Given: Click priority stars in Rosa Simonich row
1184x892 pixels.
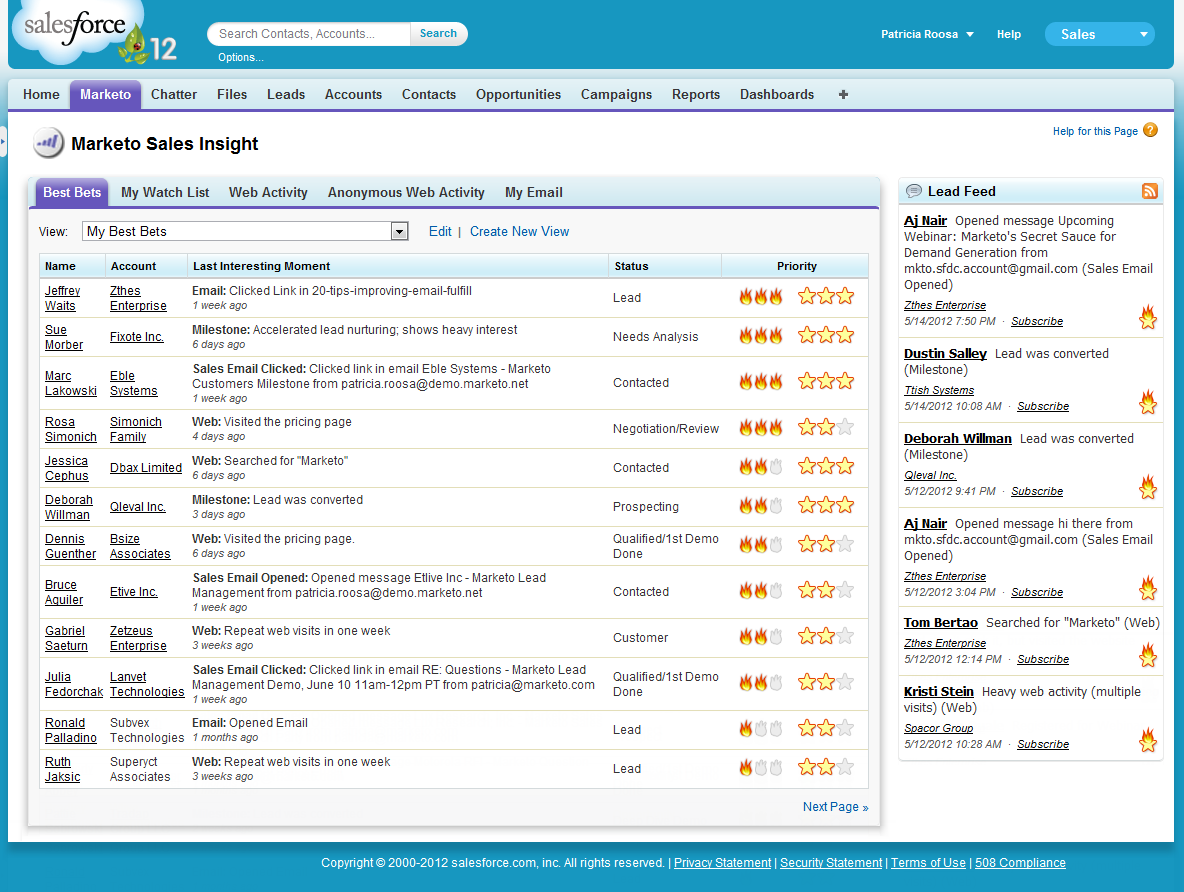Looking at the screenshot, I should point(825,428).
